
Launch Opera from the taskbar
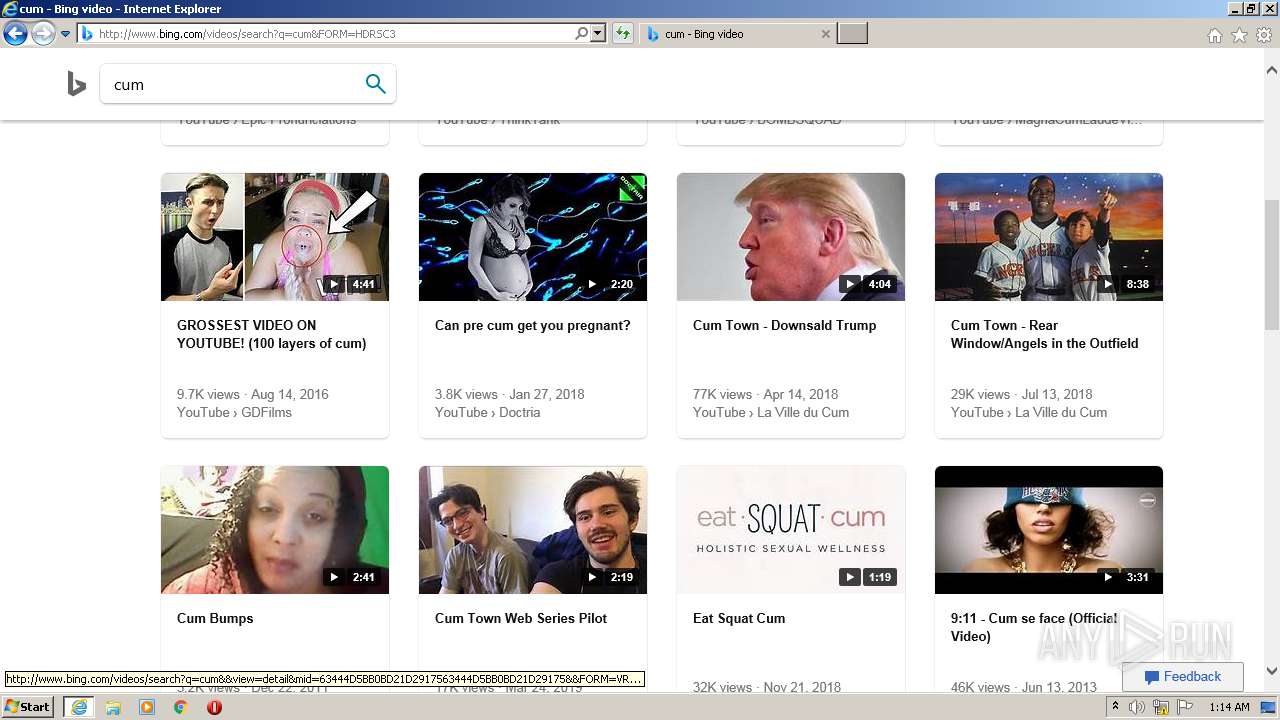(x=214, y=707)
